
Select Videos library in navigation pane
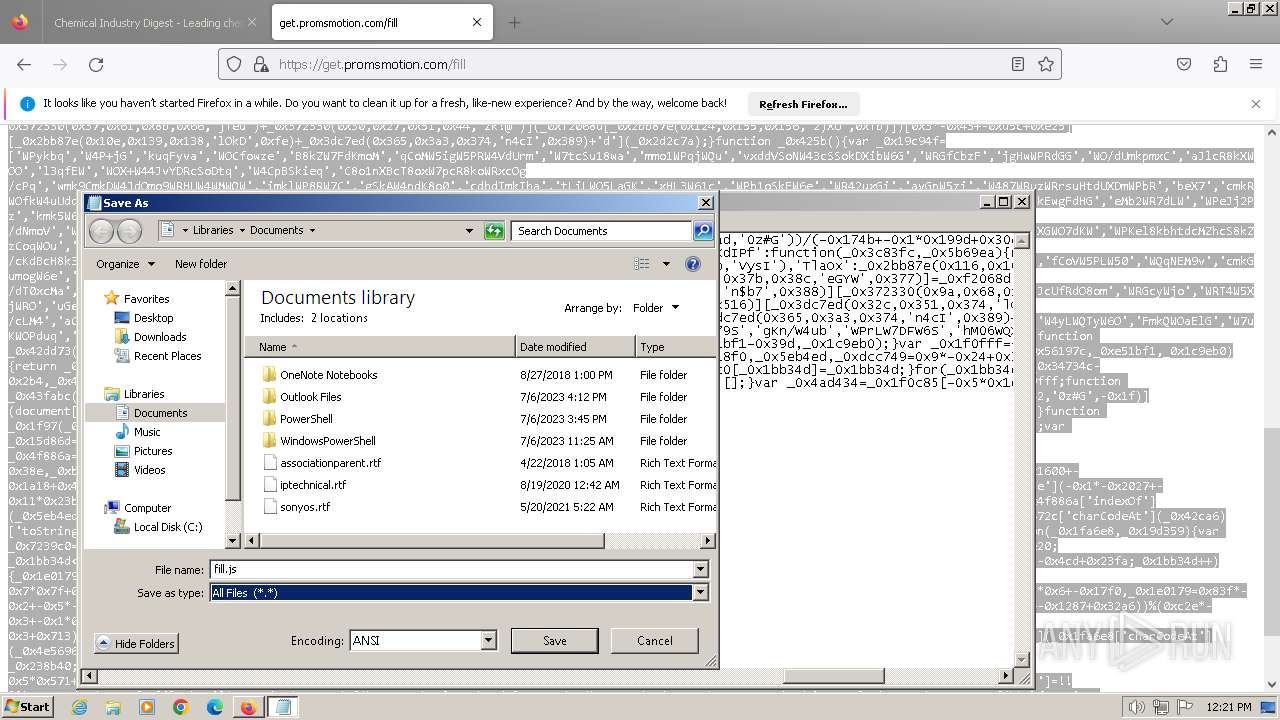(150, 470)
